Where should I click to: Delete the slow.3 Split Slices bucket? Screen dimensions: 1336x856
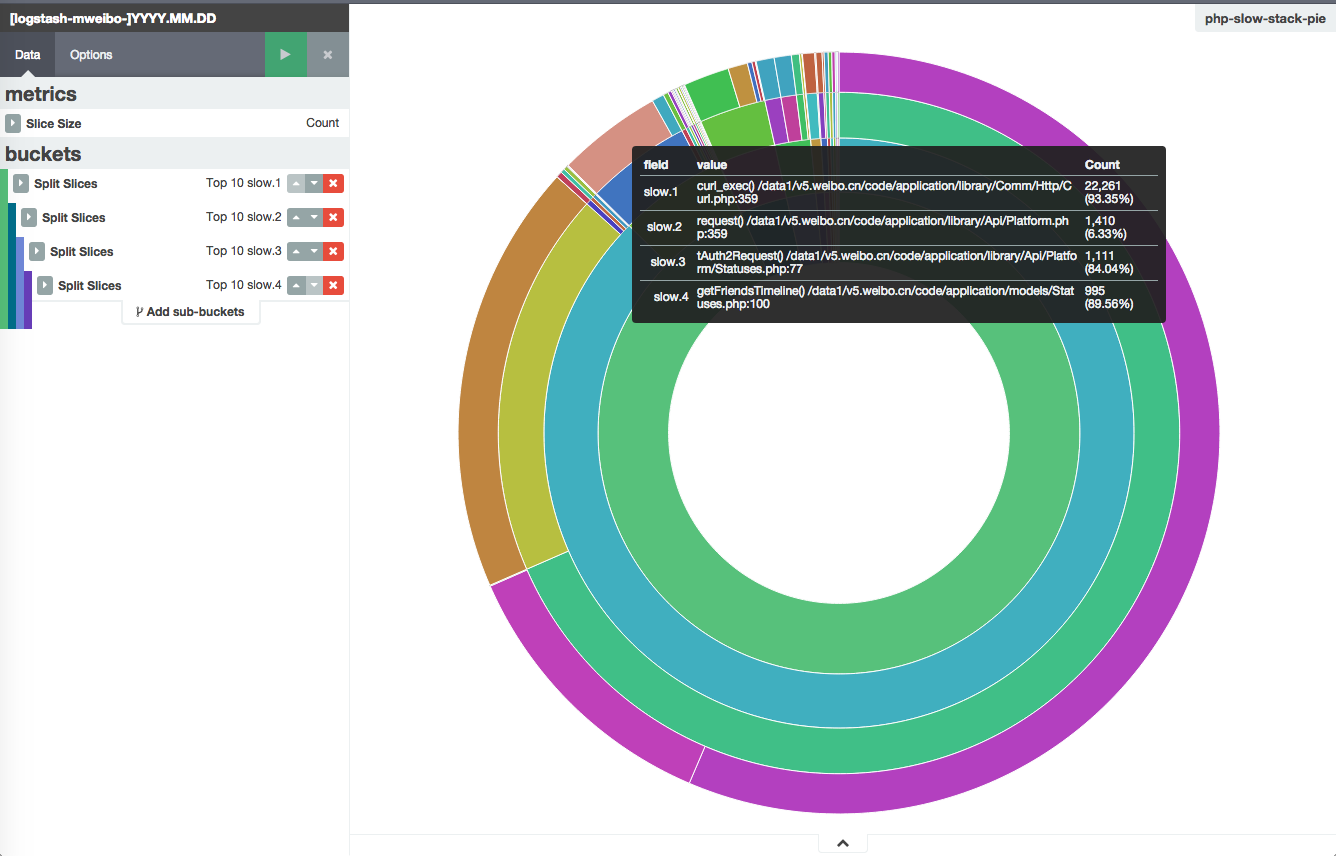[x=334, y=252]
